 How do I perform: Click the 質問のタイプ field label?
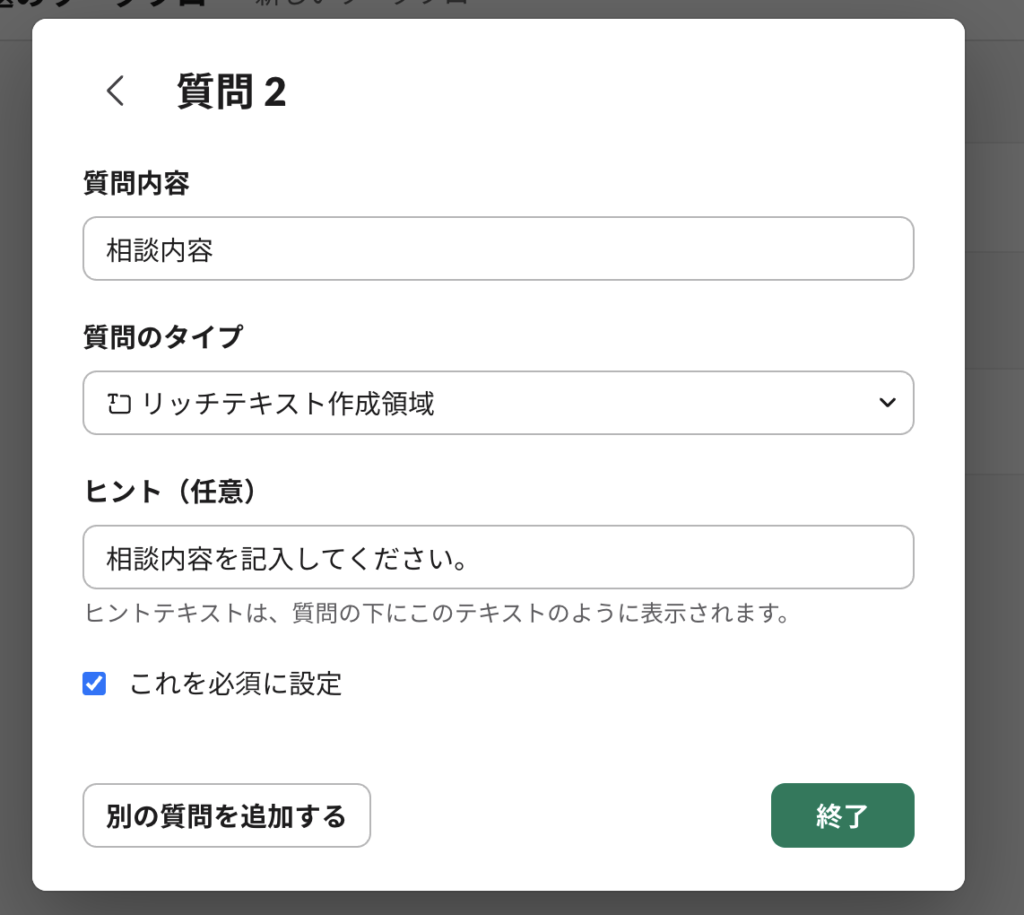click(162, 337)
